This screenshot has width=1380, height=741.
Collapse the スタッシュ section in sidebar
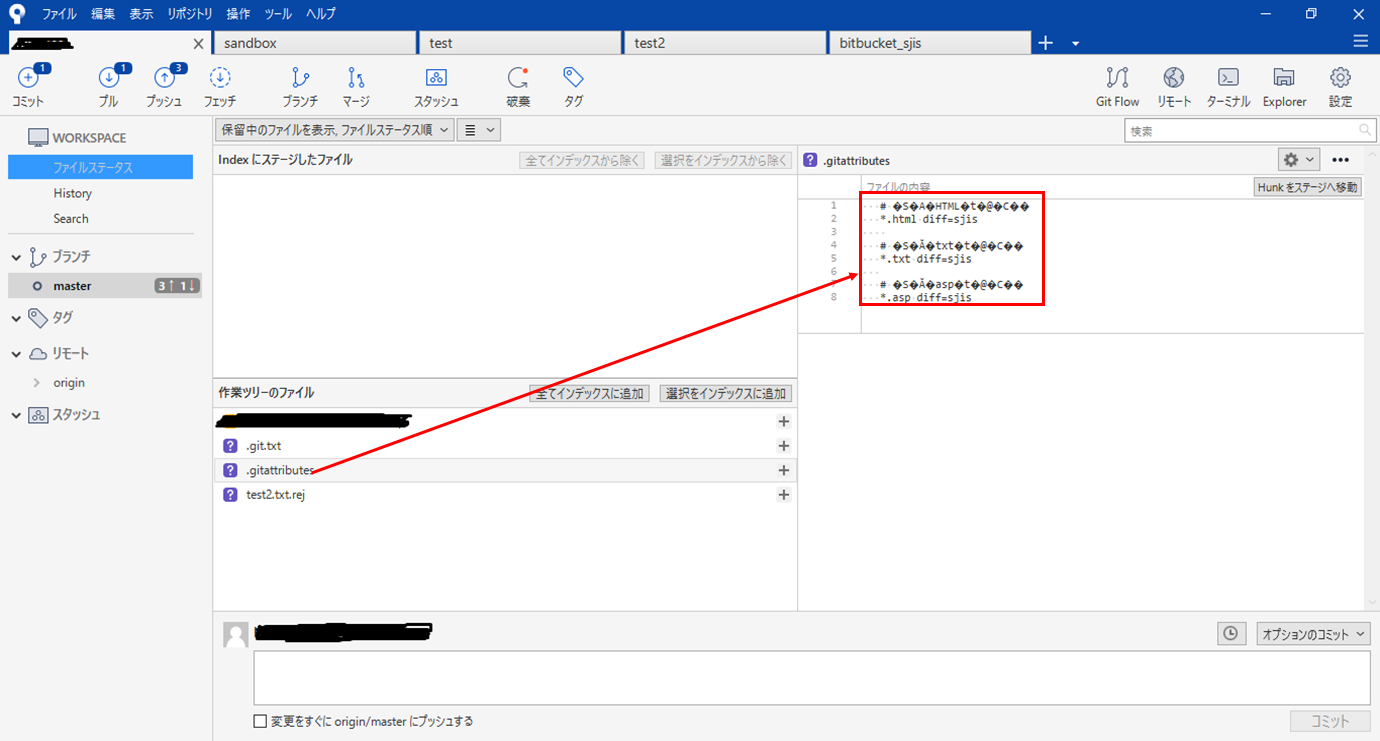pyautogui.click(x=16, y=415)
